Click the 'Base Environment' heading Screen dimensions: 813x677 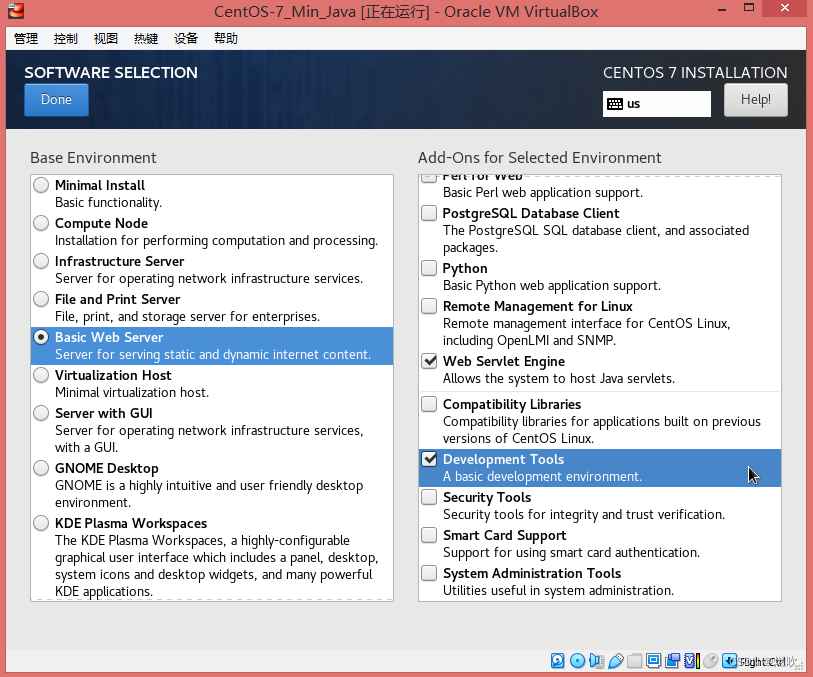coord(93,158)
